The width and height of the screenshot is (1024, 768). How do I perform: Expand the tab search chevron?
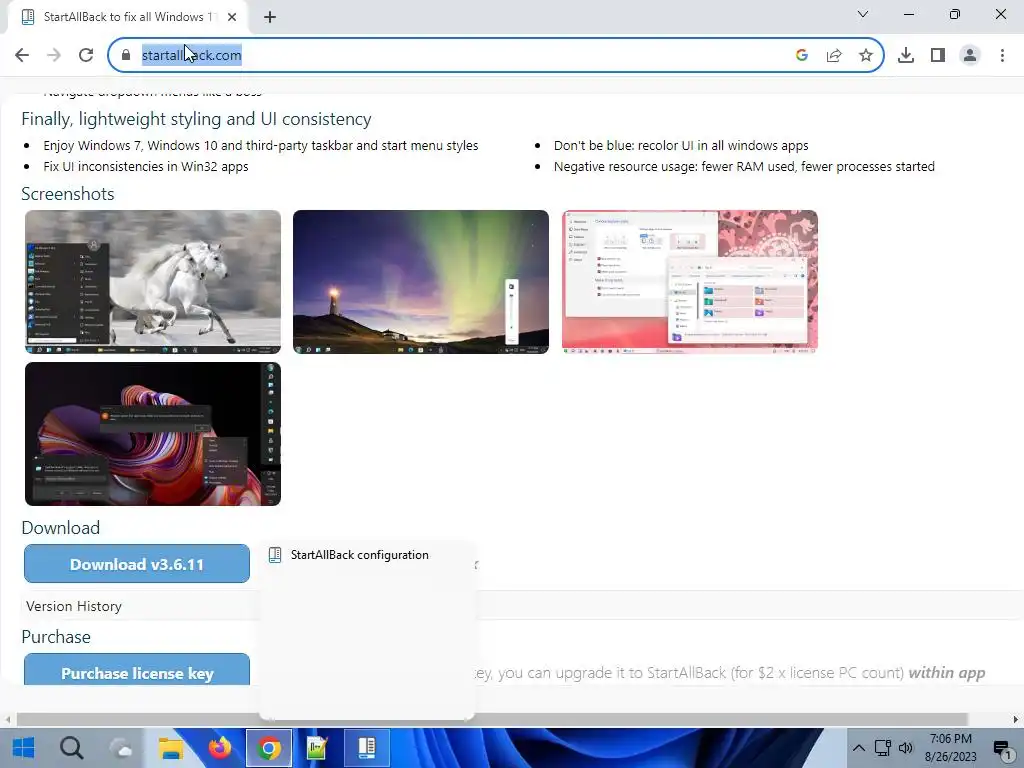coord(863,14)
